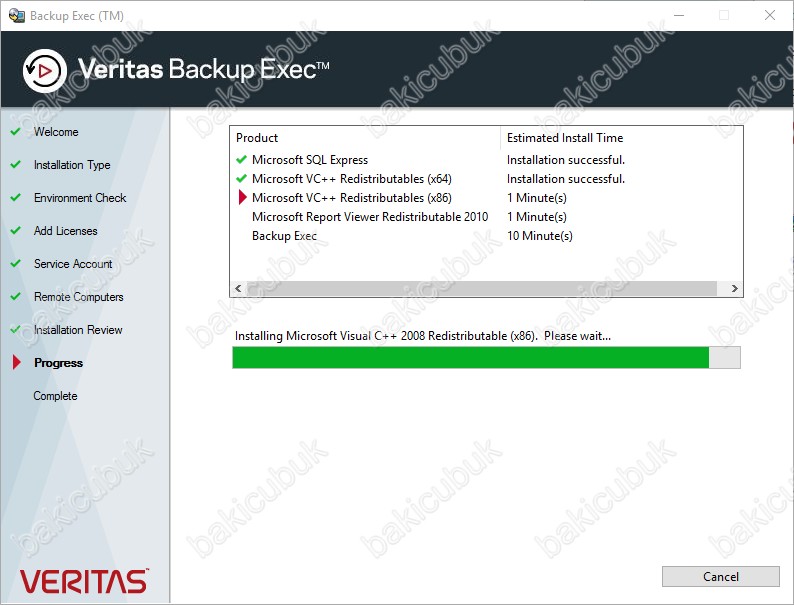The width and height of the screenshot is (794, 605).
Task: Click the Cancel button
Action: [721, 576]
